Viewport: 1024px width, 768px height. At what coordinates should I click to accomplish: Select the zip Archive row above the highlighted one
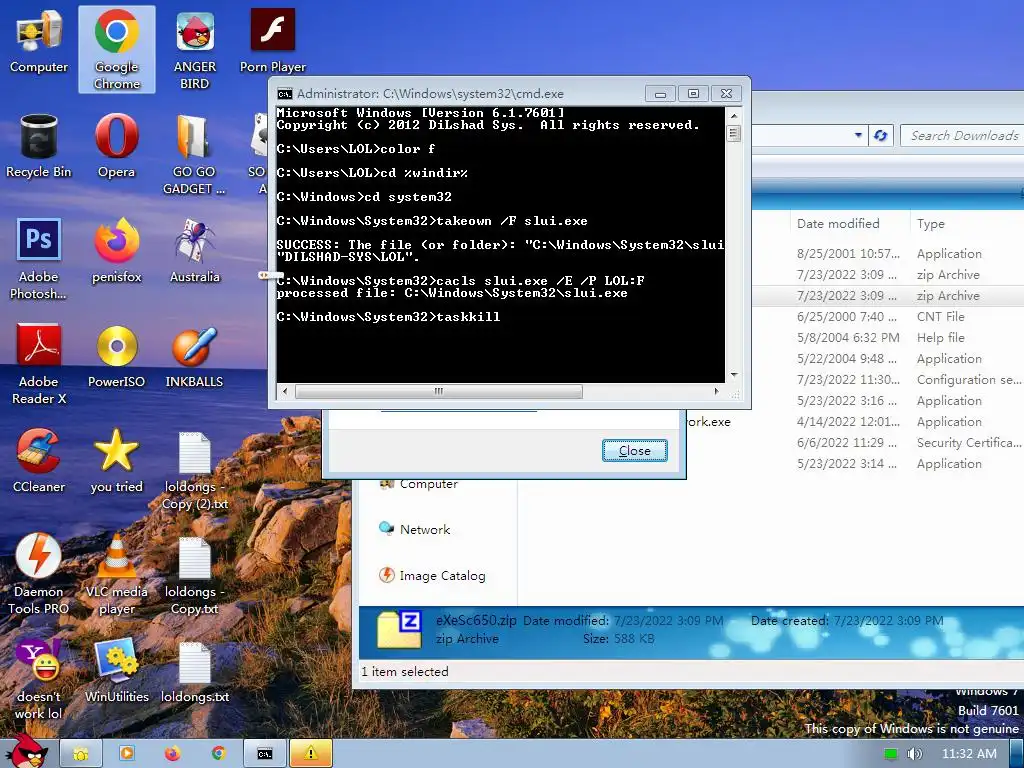888,274
